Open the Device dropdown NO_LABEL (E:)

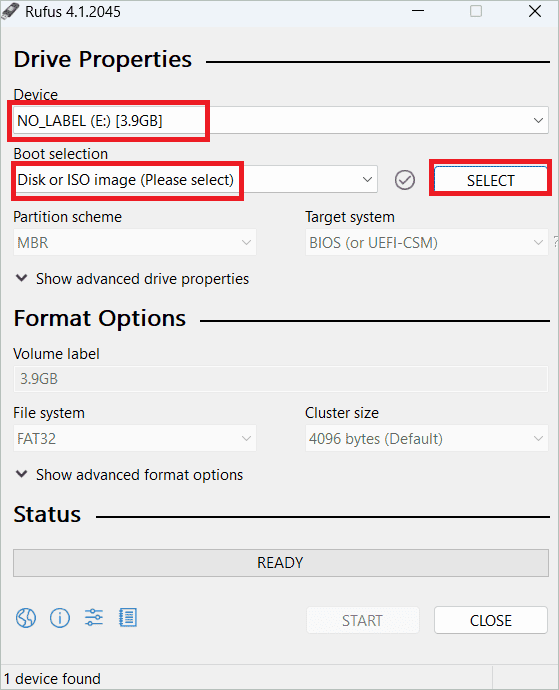point(281,120)
